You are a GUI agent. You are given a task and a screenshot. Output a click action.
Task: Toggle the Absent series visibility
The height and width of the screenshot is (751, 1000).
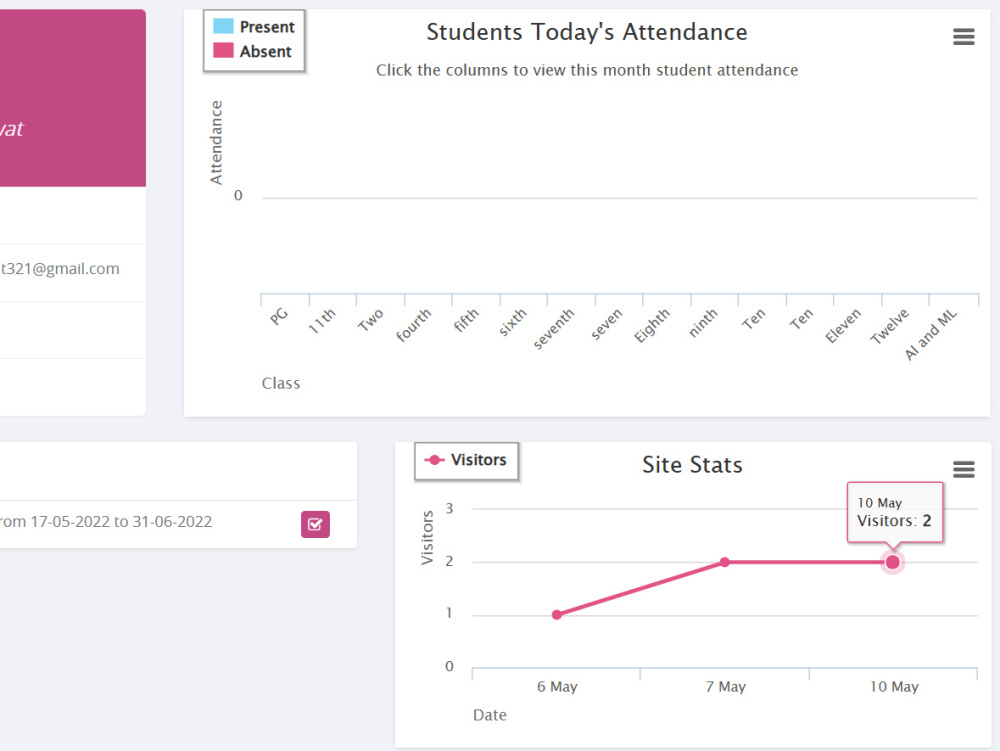[x=253, y=48]
